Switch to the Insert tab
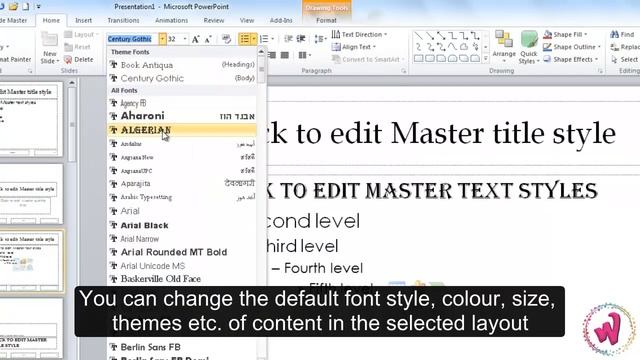The height and width of the screenshot is (360, 640). tap(83, 20)
